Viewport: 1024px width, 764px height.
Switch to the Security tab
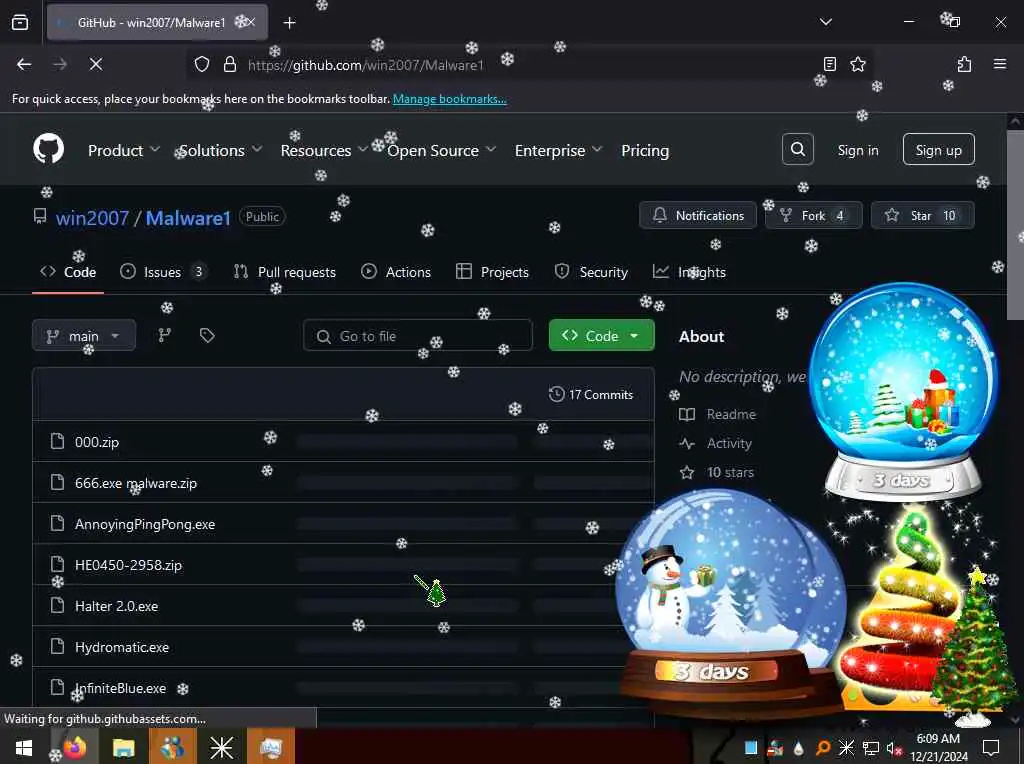[x=591, y=272]
